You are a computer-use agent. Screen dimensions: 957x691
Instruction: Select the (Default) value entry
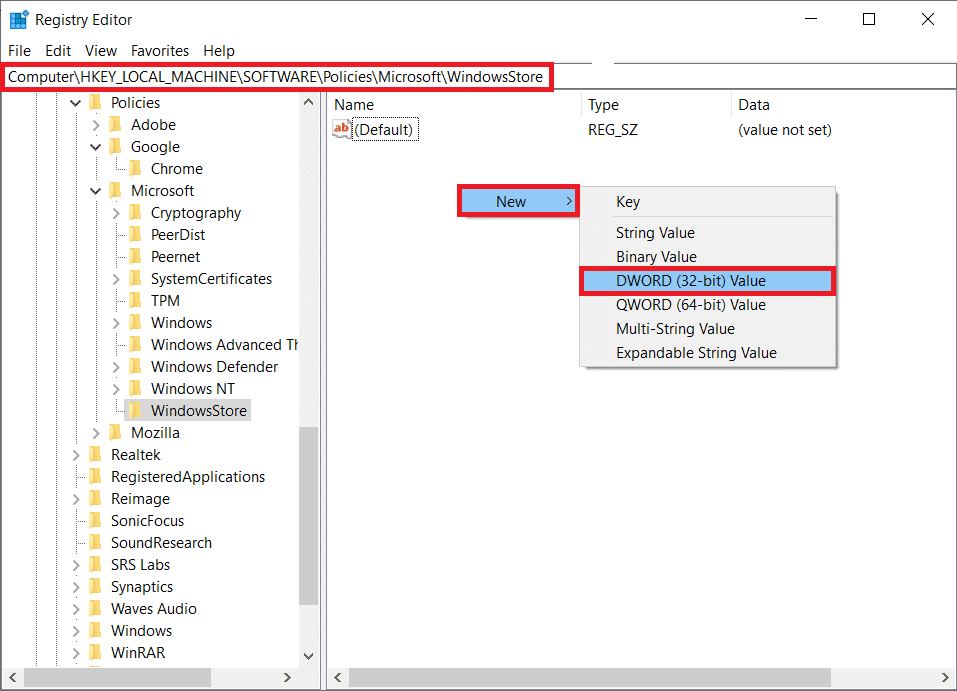pos(385,129)
